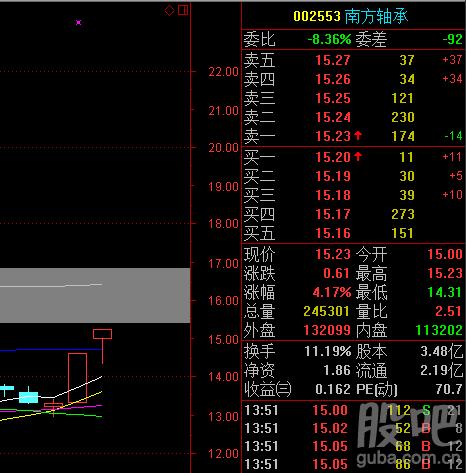Click the 卖五 change +37
The height and width of the screenshot is (473, 466).
click(452, 60)
